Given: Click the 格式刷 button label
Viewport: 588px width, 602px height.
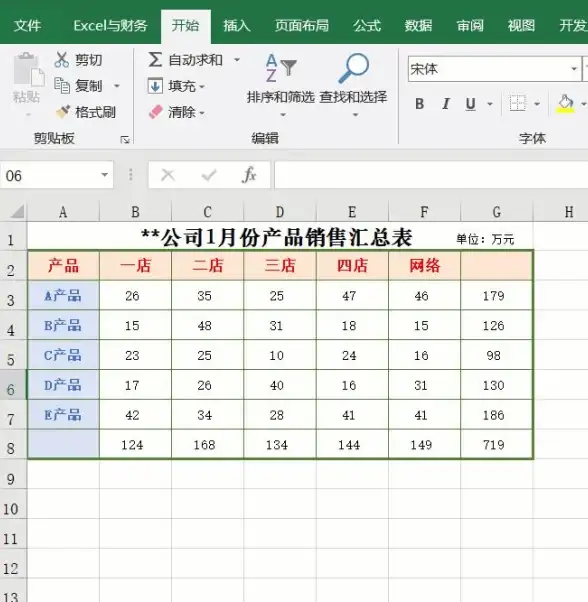Looking at the screenshot, I should 95,112.
